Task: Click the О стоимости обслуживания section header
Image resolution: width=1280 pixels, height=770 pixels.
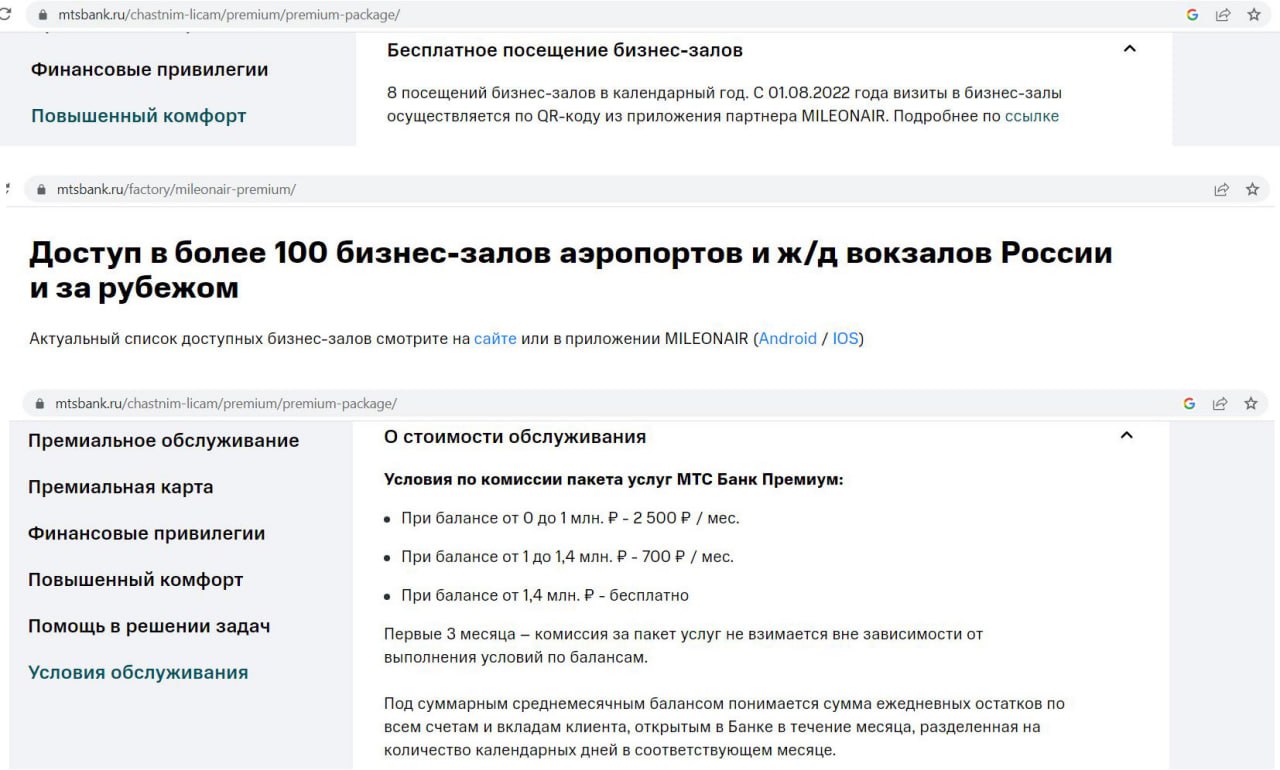Action: pyautogui.click(x=515, y=437)
